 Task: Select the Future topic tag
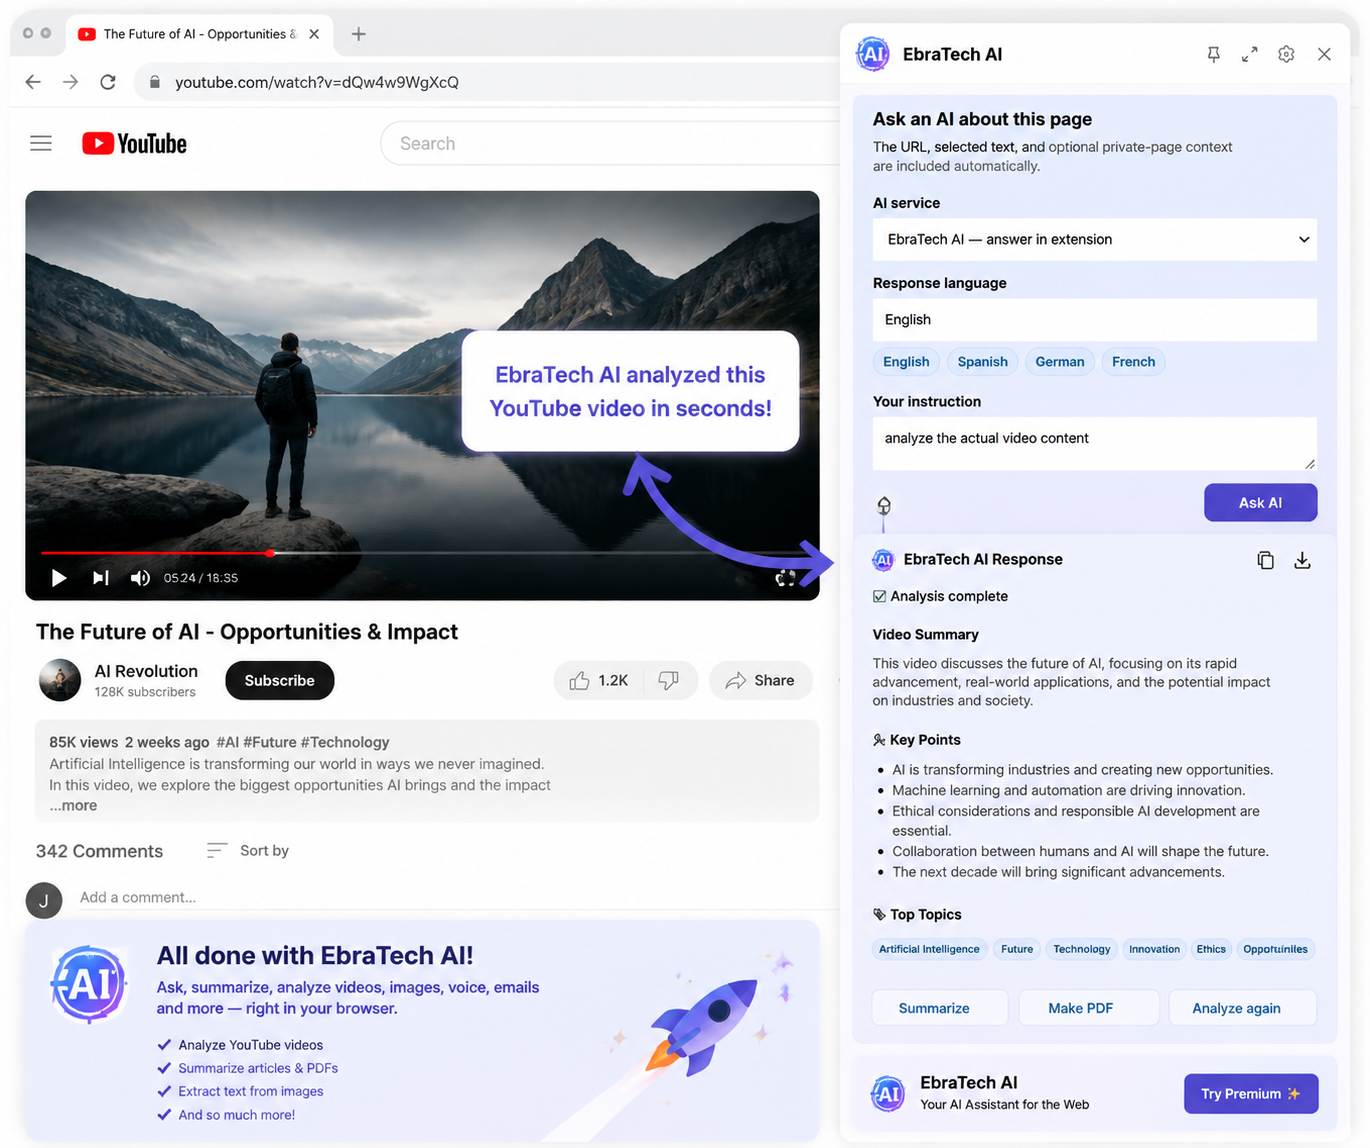click(x=1017, y=950)
